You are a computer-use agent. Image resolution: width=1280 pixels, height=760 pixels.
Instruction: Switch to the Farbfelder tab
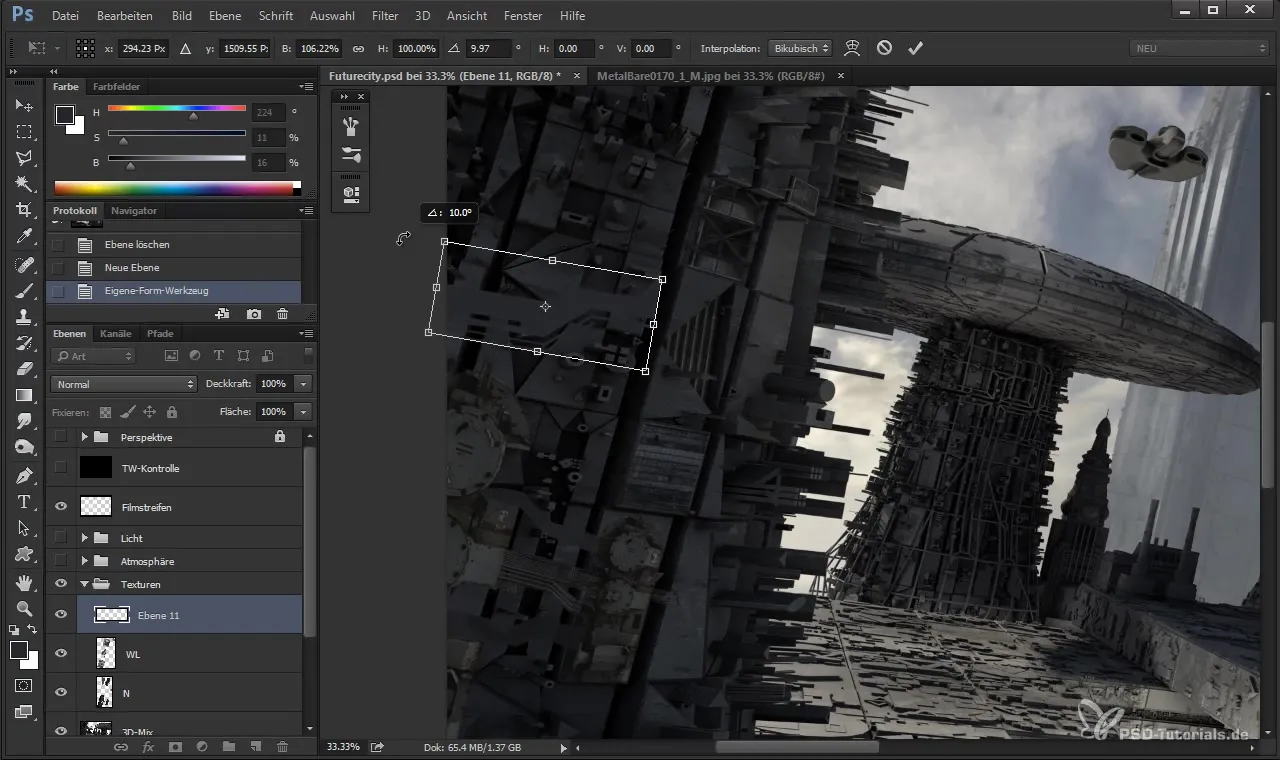coord(117,87)
